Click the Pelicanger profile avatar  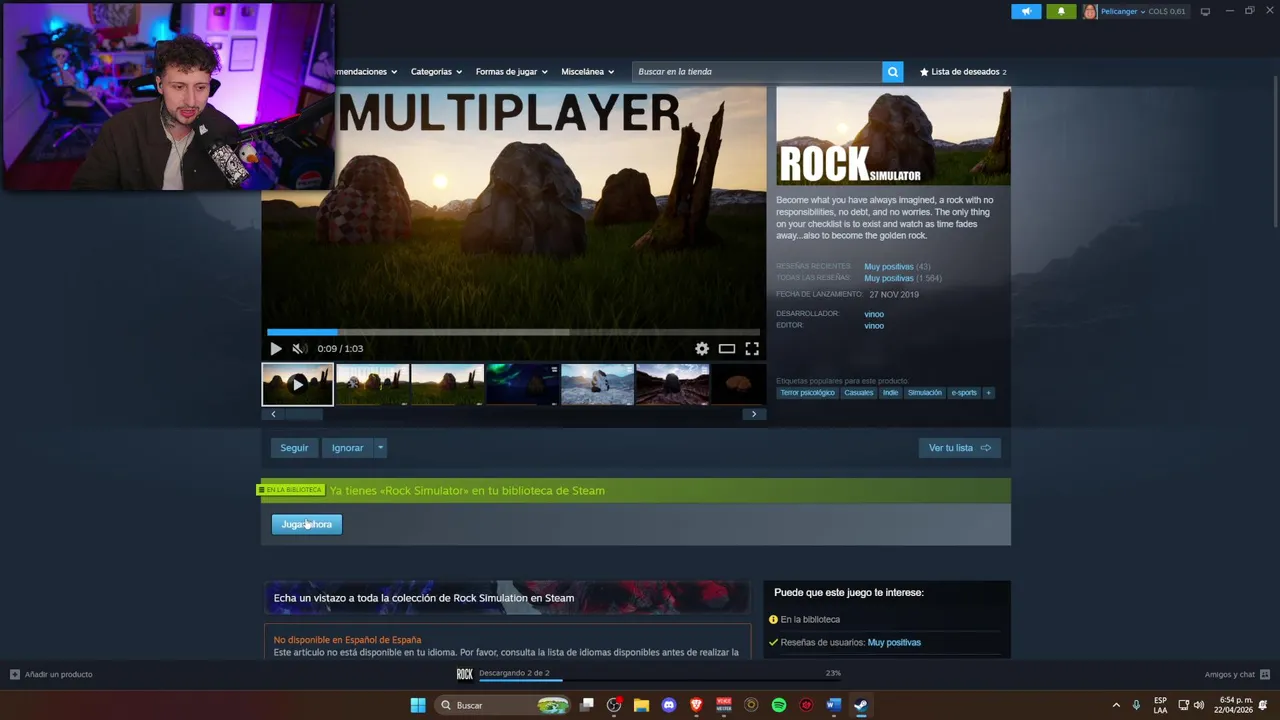(1089, 11)
